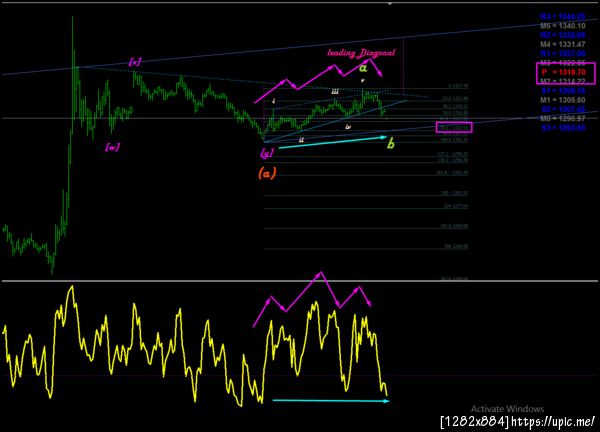Click the M5 = 1340.10 pivot label
Viewport: 600px width, 432px height.
point(562,26)
